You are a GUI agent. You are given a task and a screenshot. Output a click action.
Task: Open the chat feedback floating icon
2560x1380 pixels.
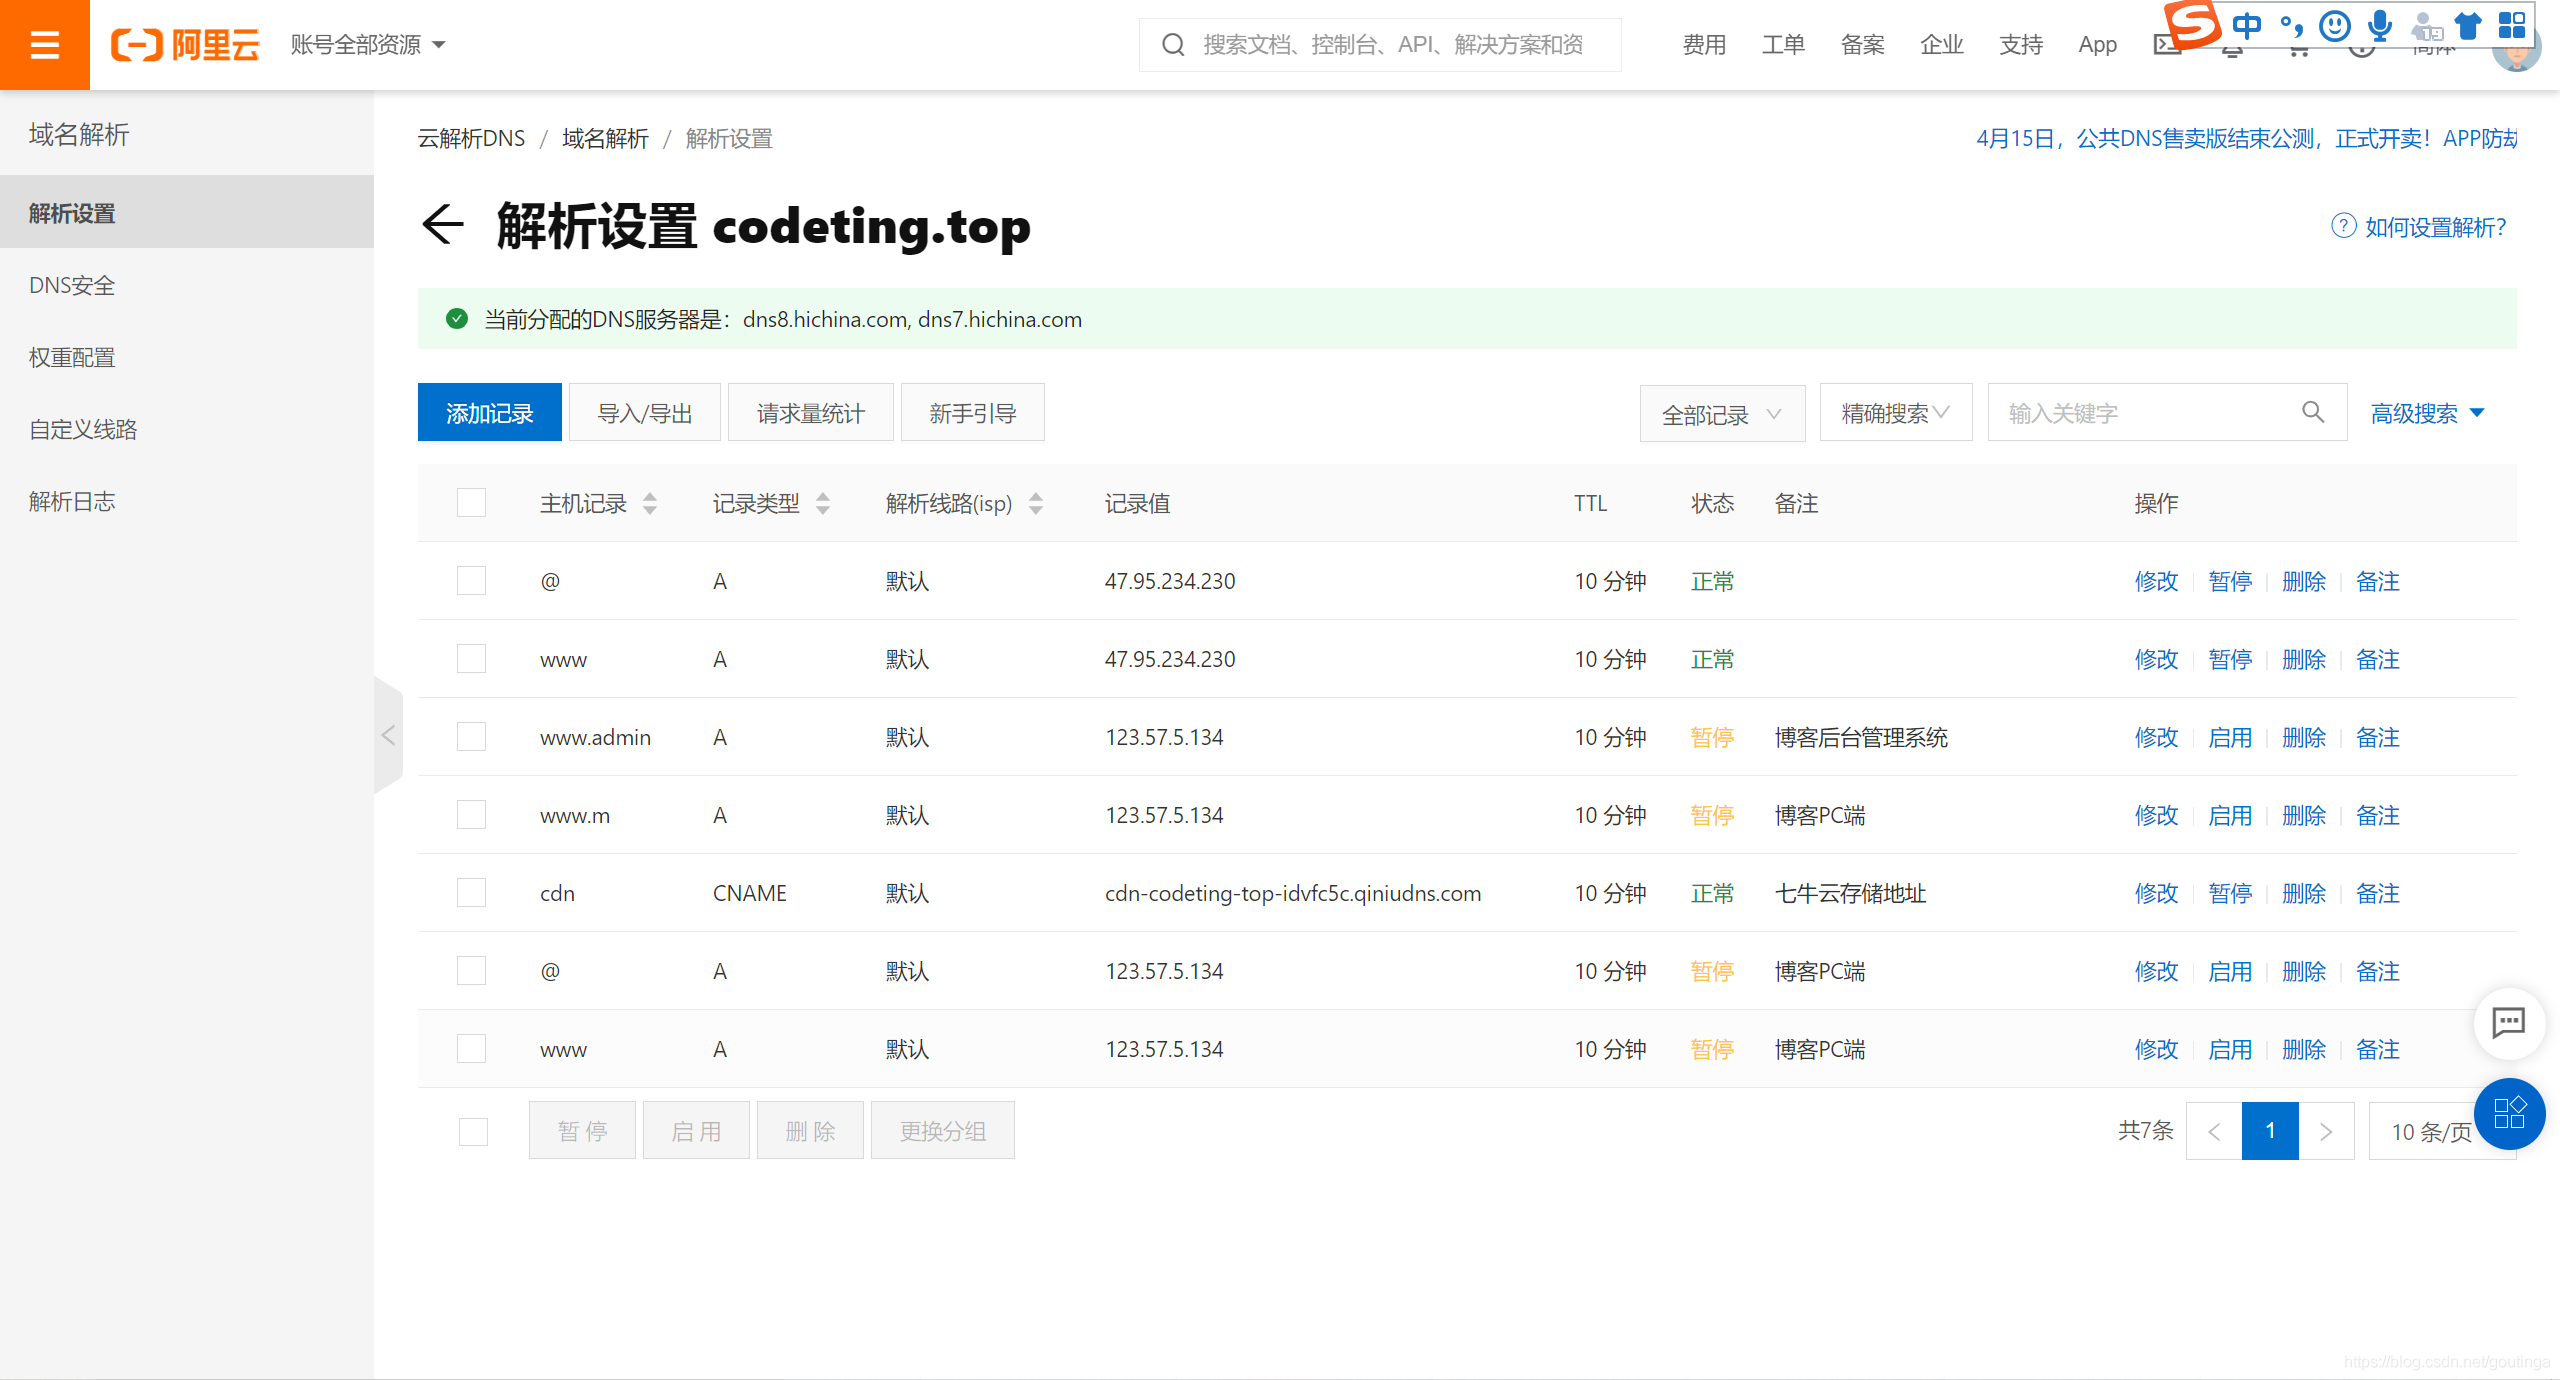coord(2509,1022)
